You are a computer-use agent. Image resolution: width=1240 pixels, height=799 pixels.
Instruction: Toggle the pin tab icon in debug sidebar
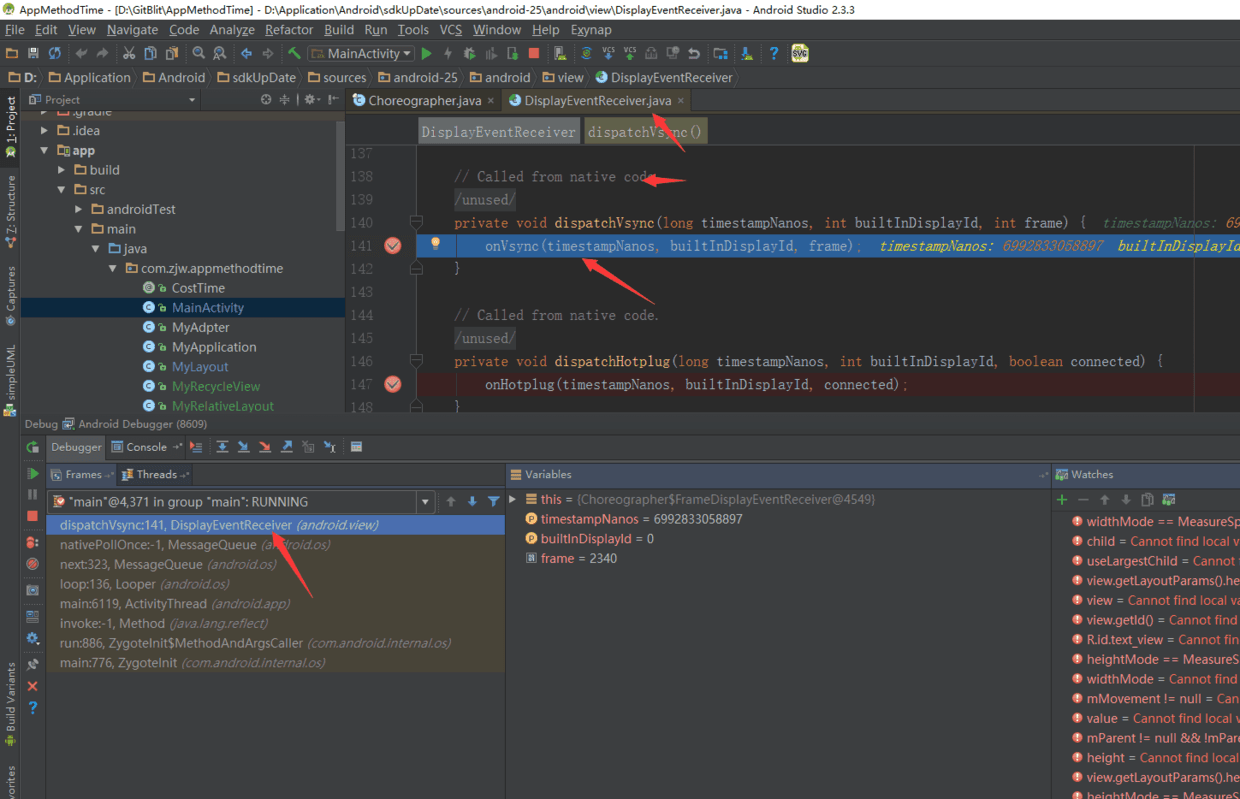33,664
